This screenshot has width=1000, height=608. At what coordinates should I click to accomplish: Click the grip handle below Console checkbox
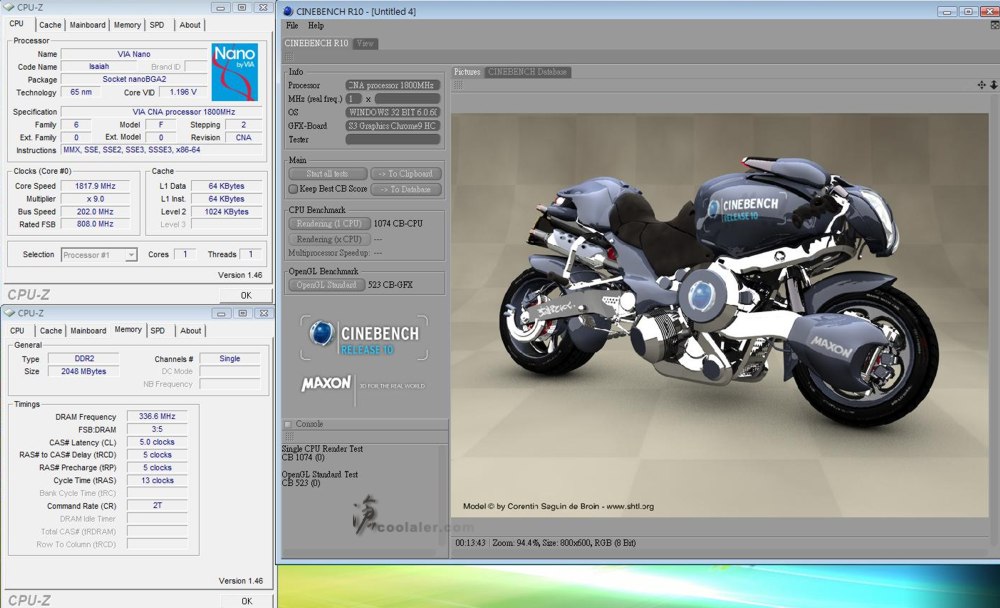[x=289, y=437]
